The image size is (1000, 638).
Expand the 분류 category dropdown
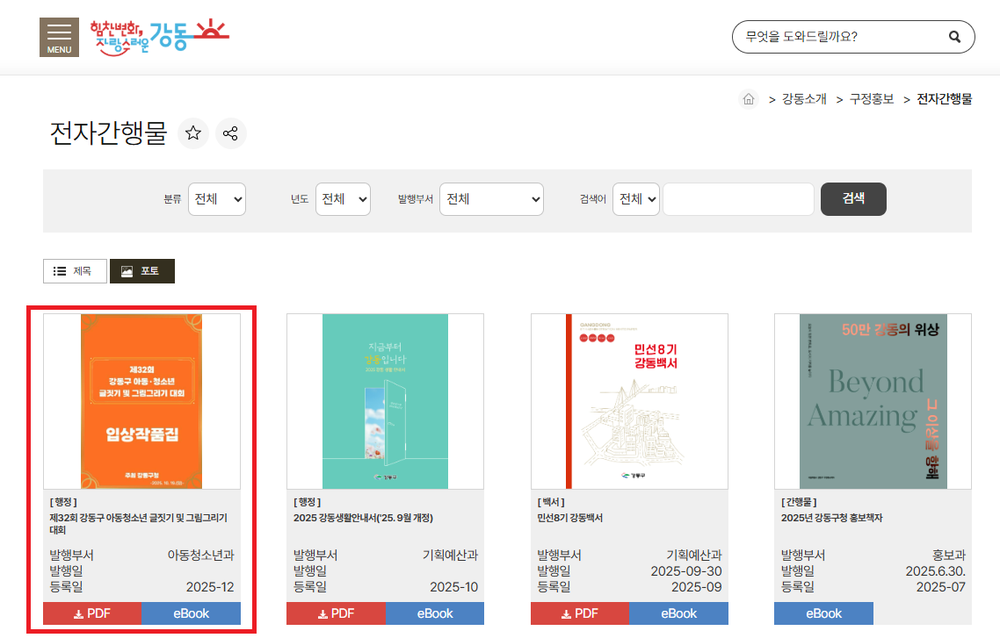217,199
